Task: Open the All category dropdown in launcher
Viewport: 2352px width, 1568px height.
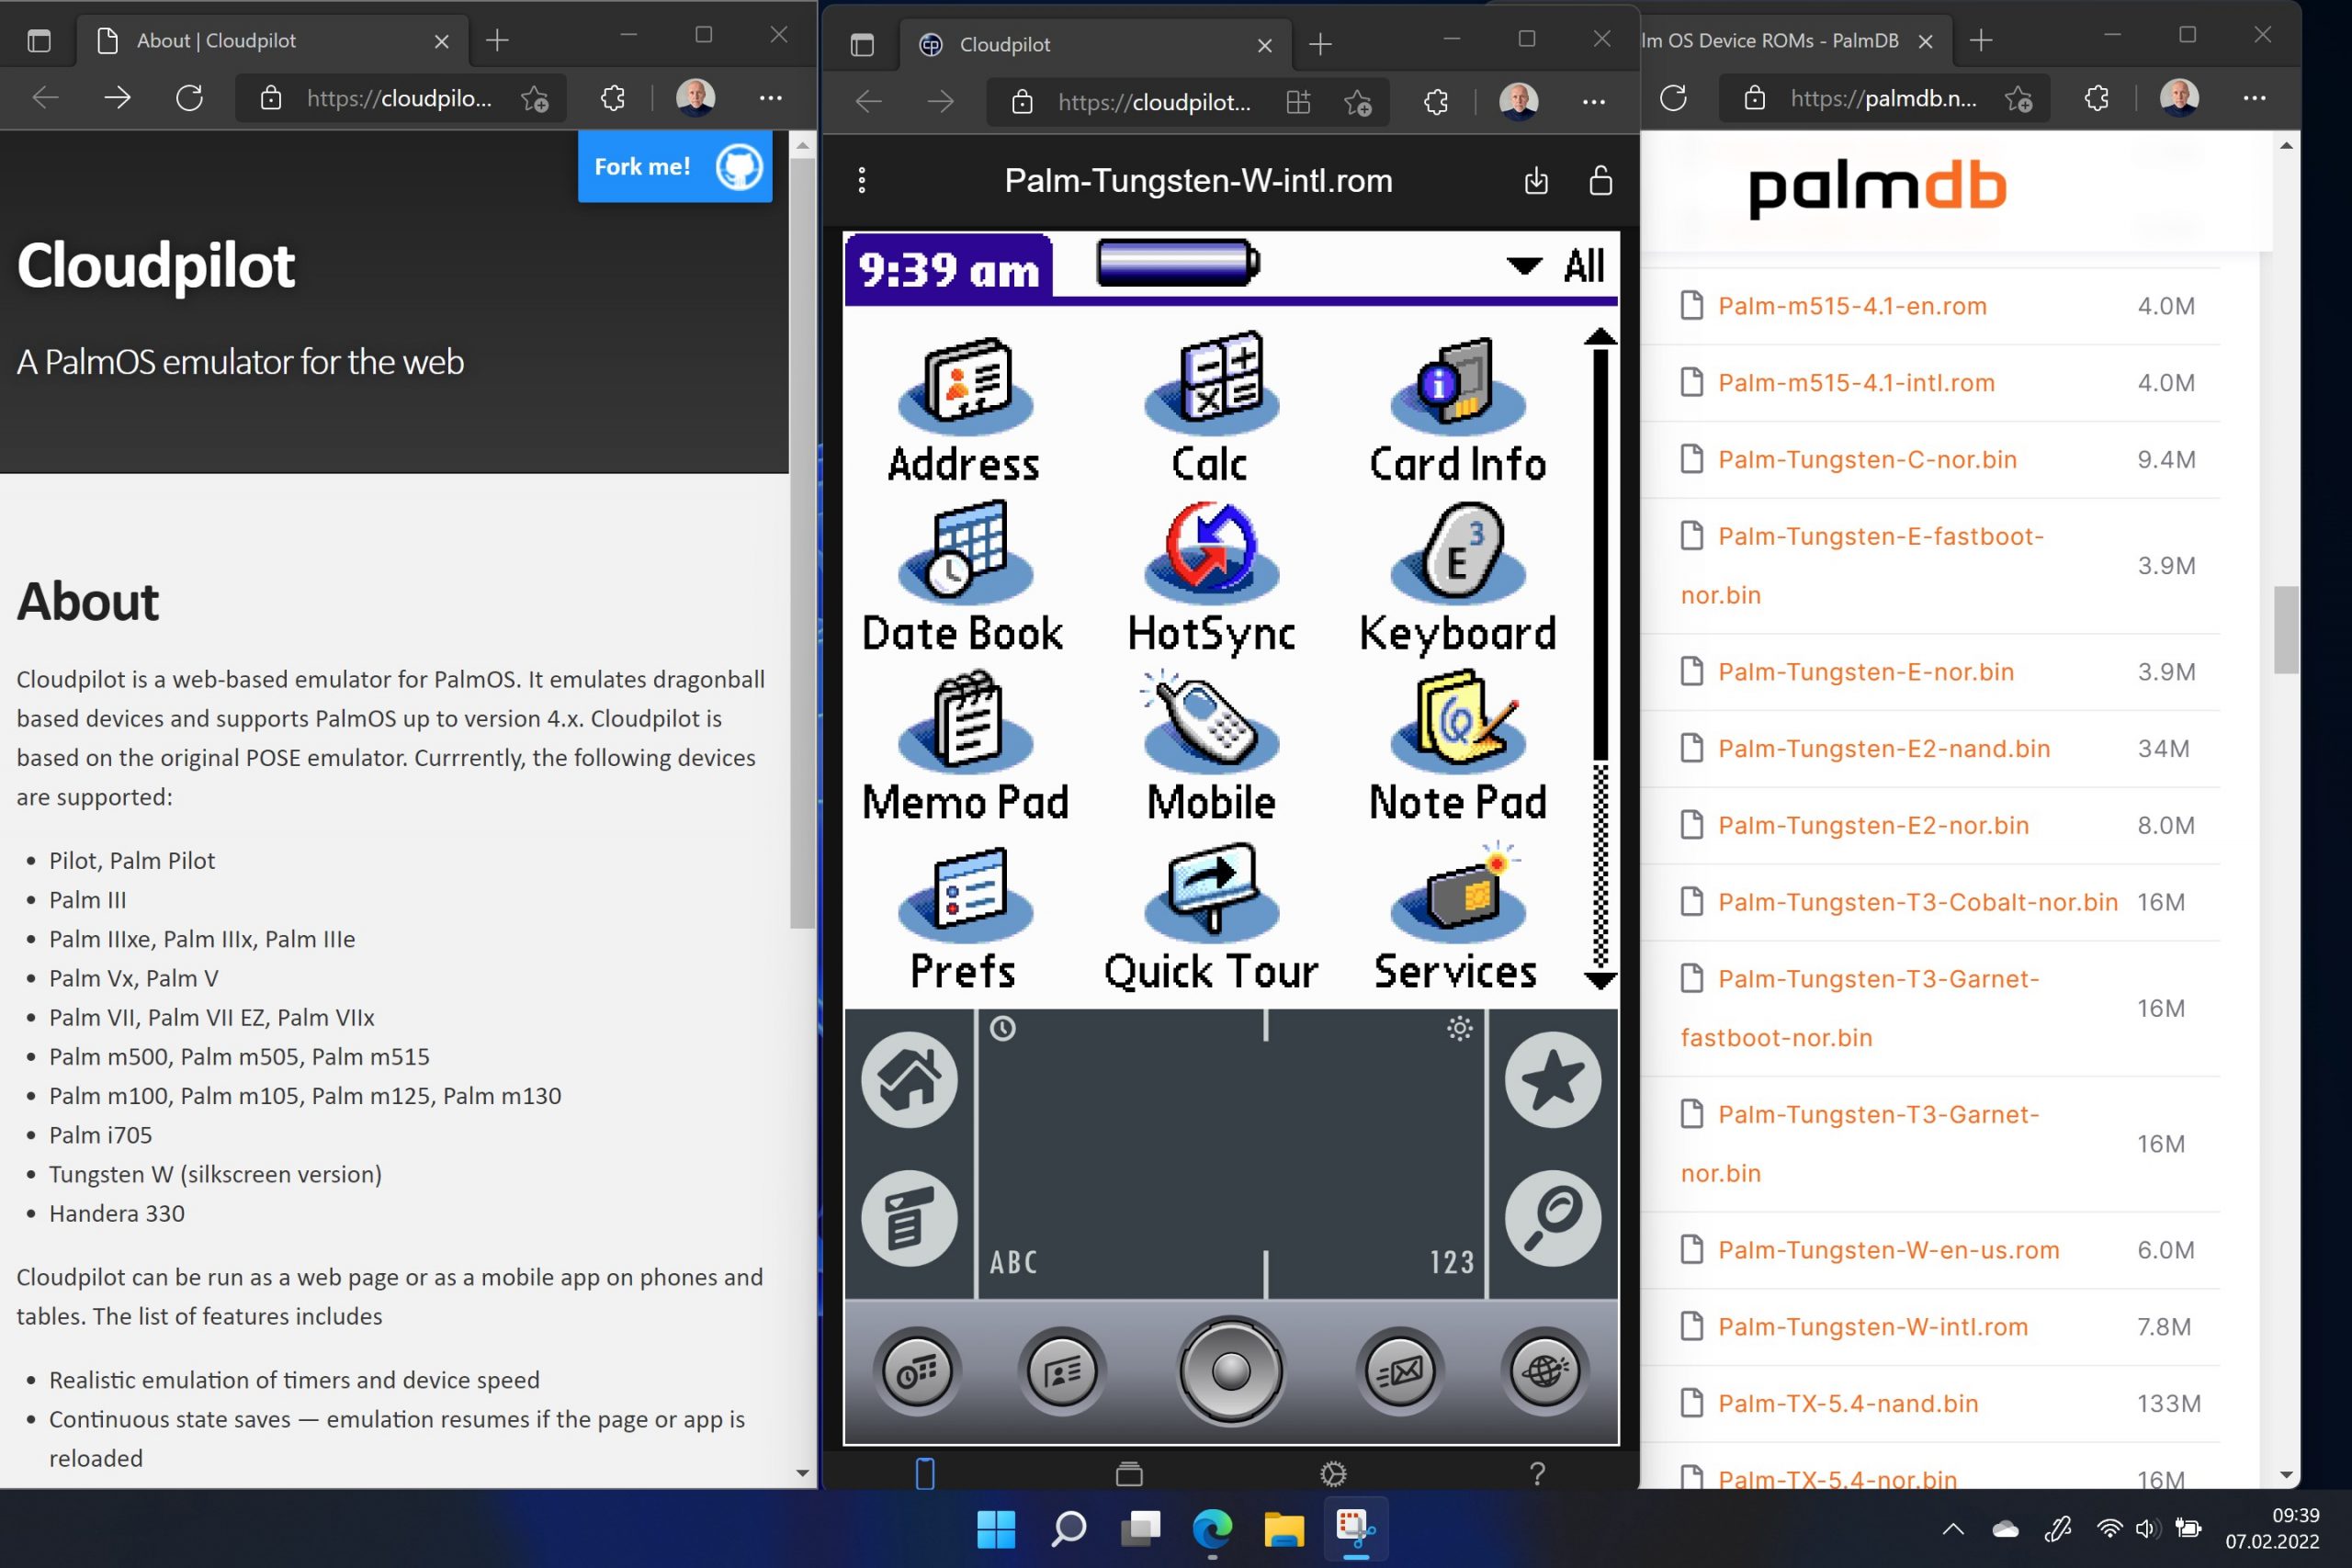Action: point(1556,266)
